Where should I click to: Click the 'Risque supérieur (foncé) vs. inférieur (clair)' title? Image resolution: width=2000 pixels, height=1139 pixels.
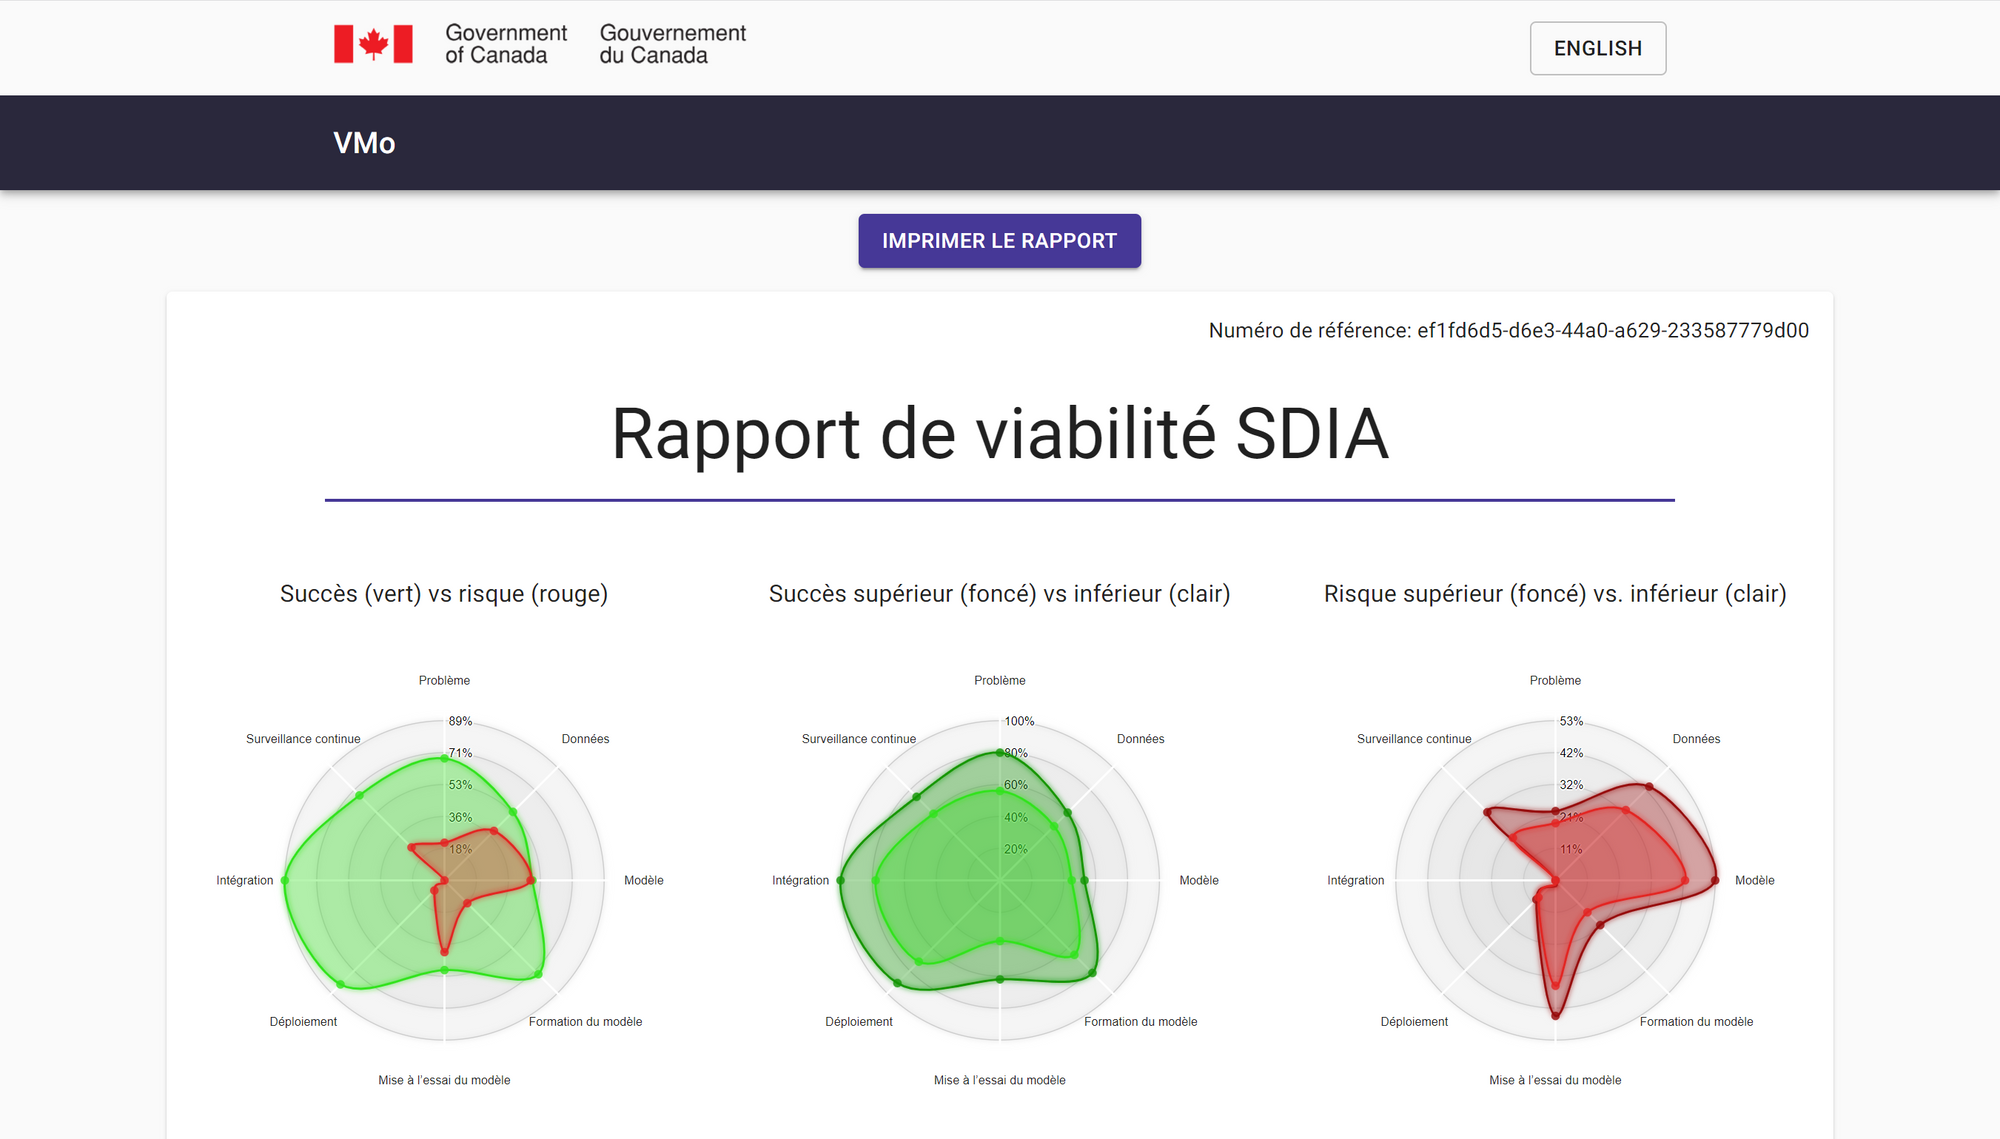pyautogui.click(x=1555, y=593)
